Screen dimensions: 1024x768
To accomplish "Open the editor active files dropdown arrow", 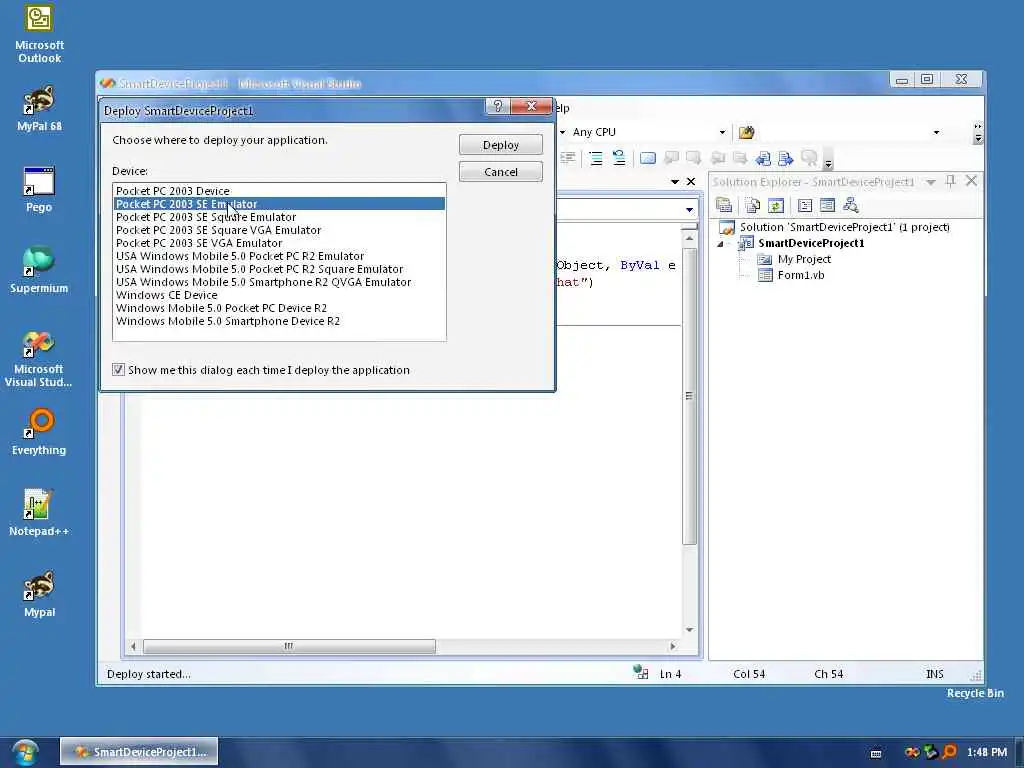I will [x=675, y=182].
